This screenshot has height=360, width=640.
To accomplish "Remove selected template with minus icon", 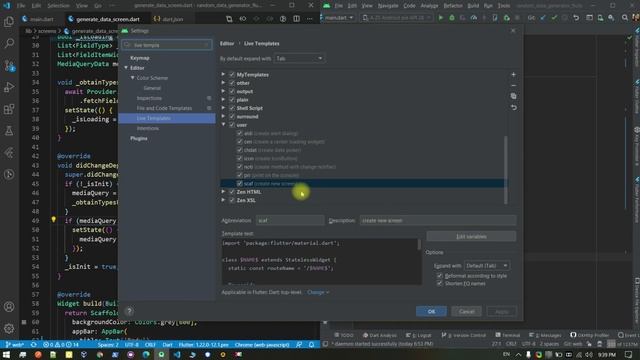I will pyautogui.click(x=513, y=85).
